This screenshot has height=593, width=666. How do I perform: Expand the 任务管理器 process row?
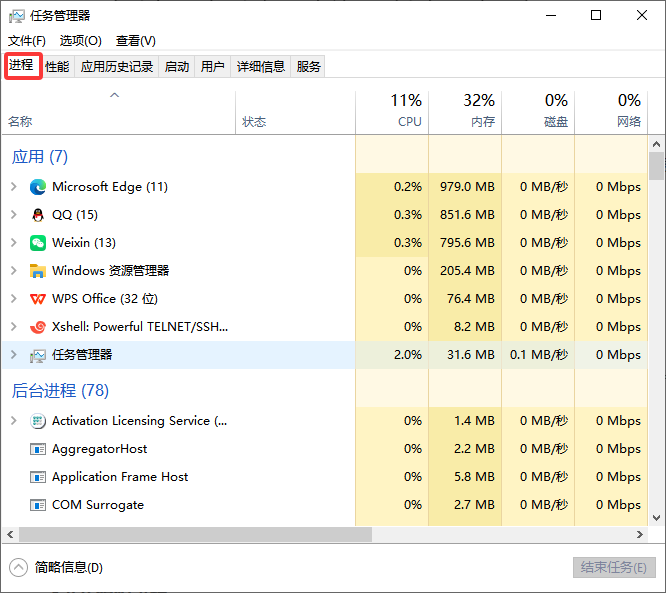[14, 355]
